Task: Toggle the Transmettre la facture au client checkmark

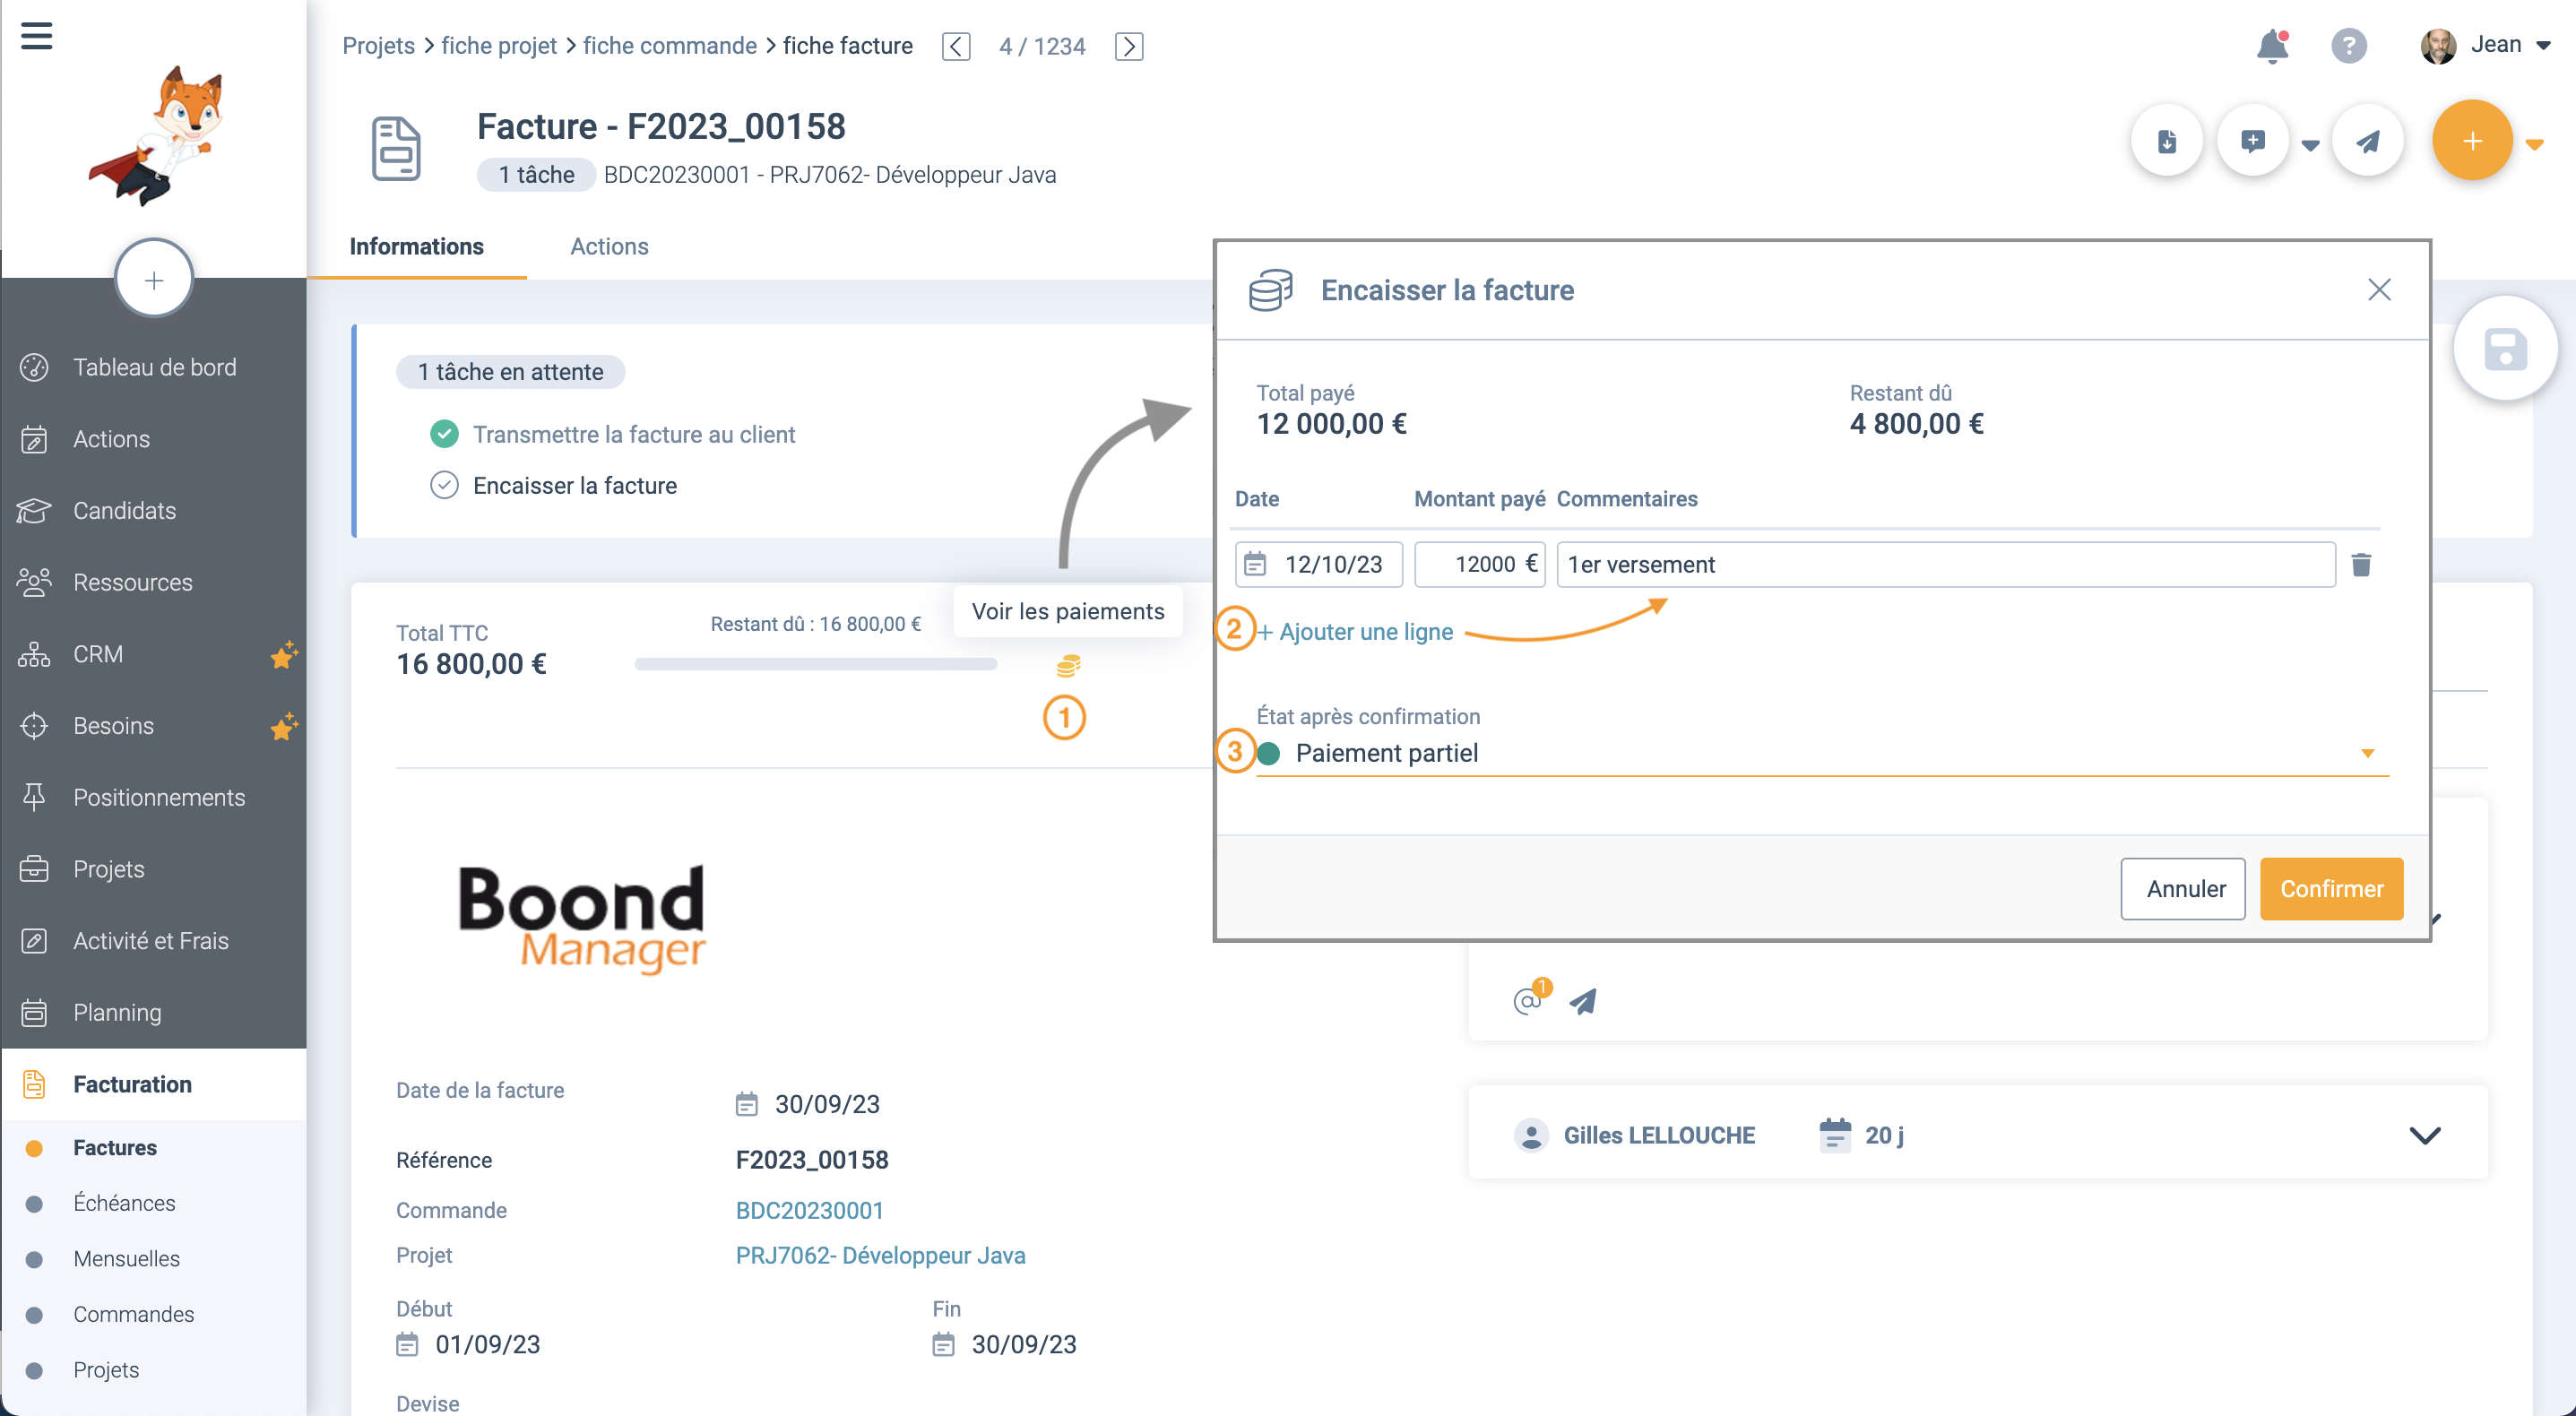Action: pyautogui.click(x=444, y=434)
